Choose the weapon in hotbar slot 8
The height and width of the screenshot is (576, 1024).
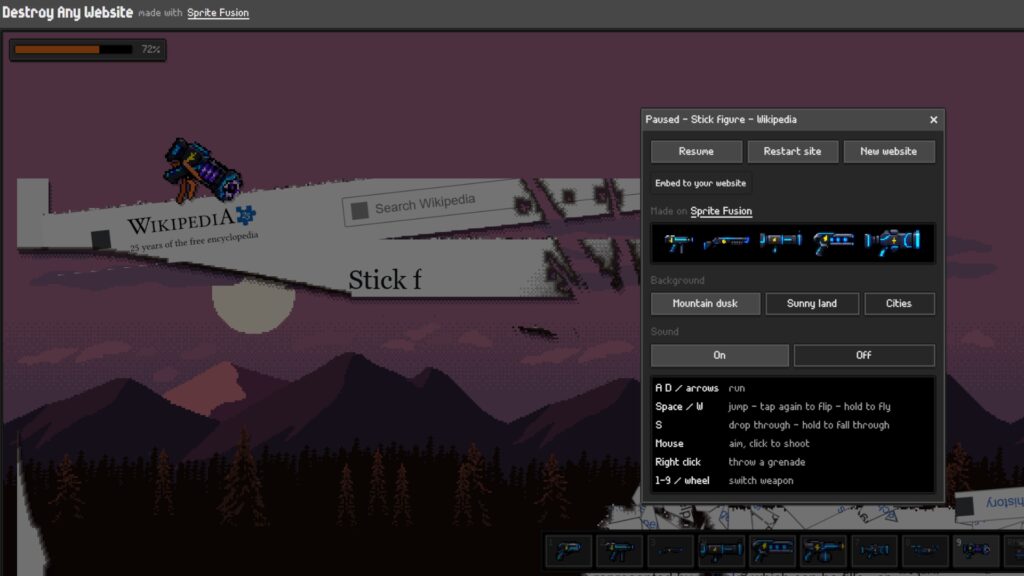(925, 550)
